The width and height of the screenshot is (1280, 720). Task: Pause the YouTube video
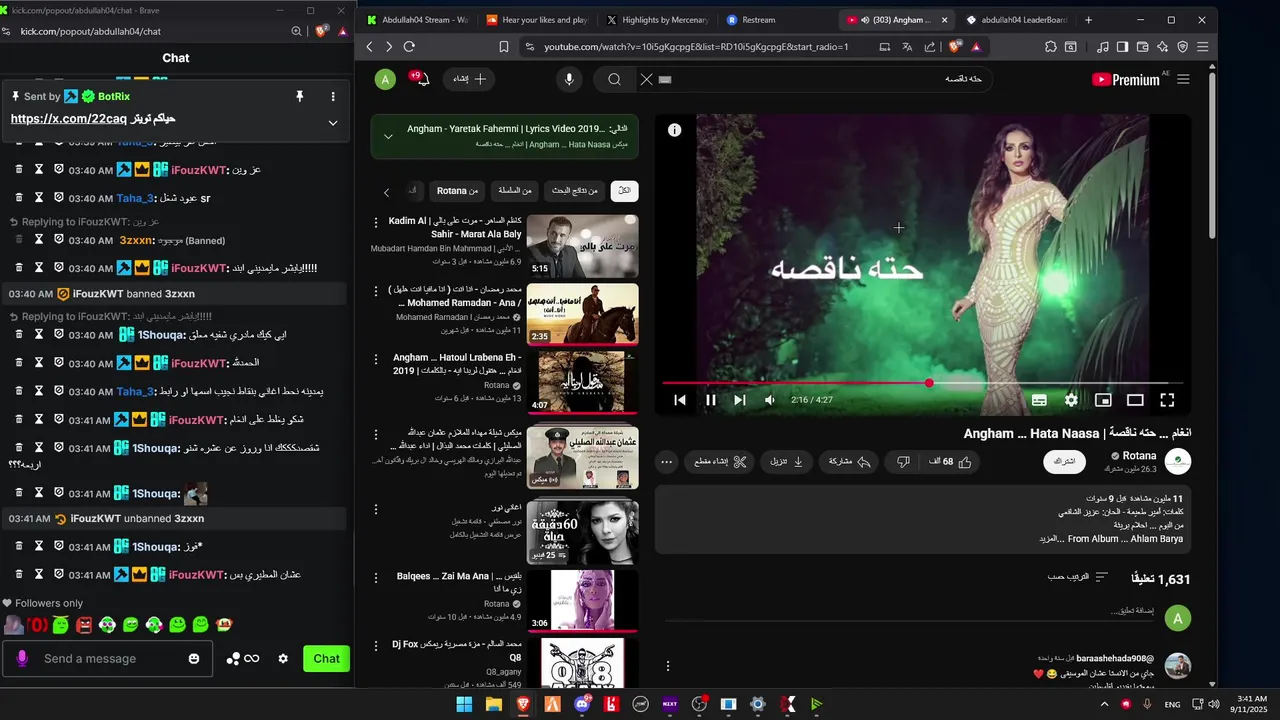[711, 400]
